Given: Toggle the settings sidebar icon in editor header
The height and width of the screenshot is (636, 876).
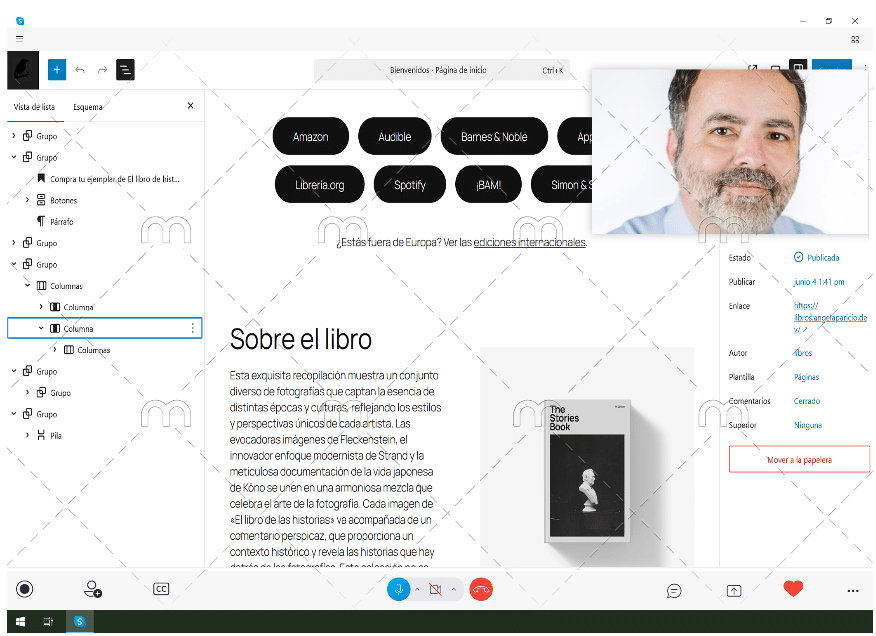Looking at the screenshot, I should click(x=798, y=68).
